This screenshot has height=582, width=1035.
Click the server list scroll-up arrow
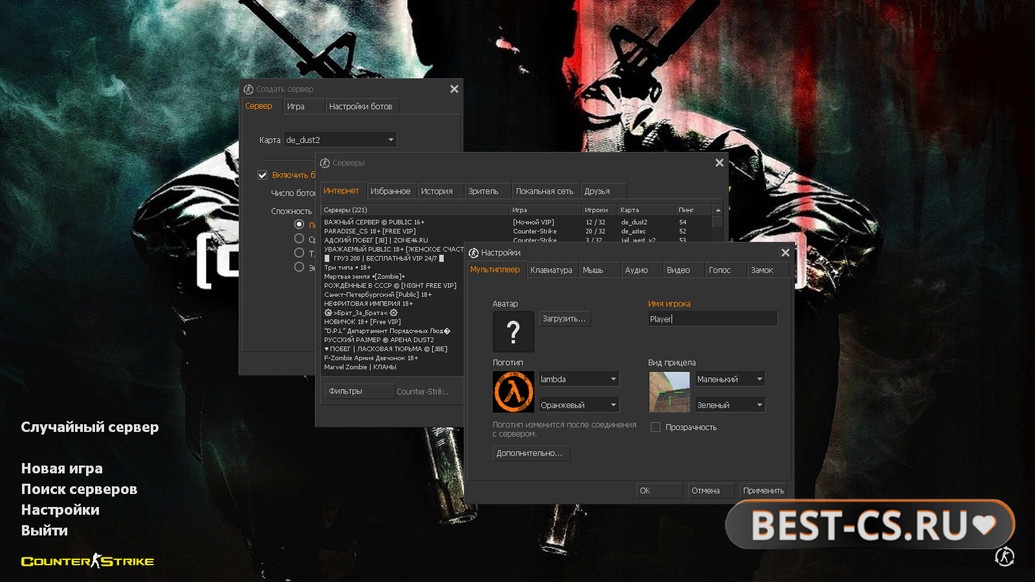pyautogui.click(x=718, y=210)
